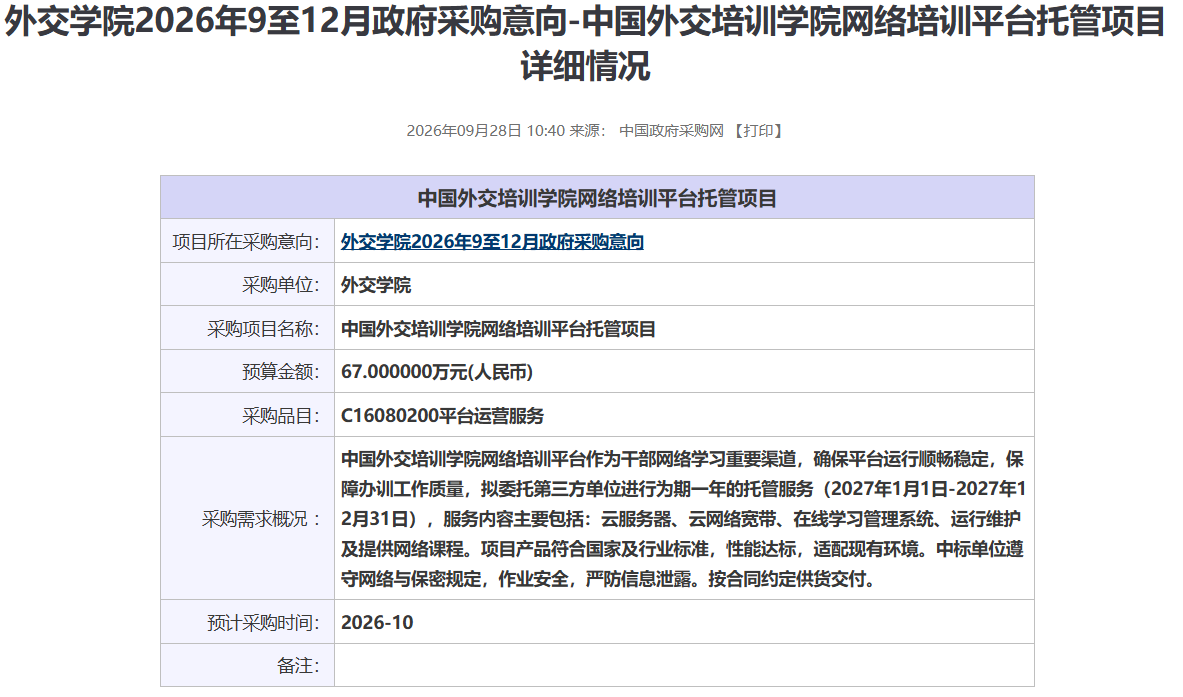The width and height of the screenshot is (1183, 697).
Task: Click the date value 2026-10
Action: (377, 623)
